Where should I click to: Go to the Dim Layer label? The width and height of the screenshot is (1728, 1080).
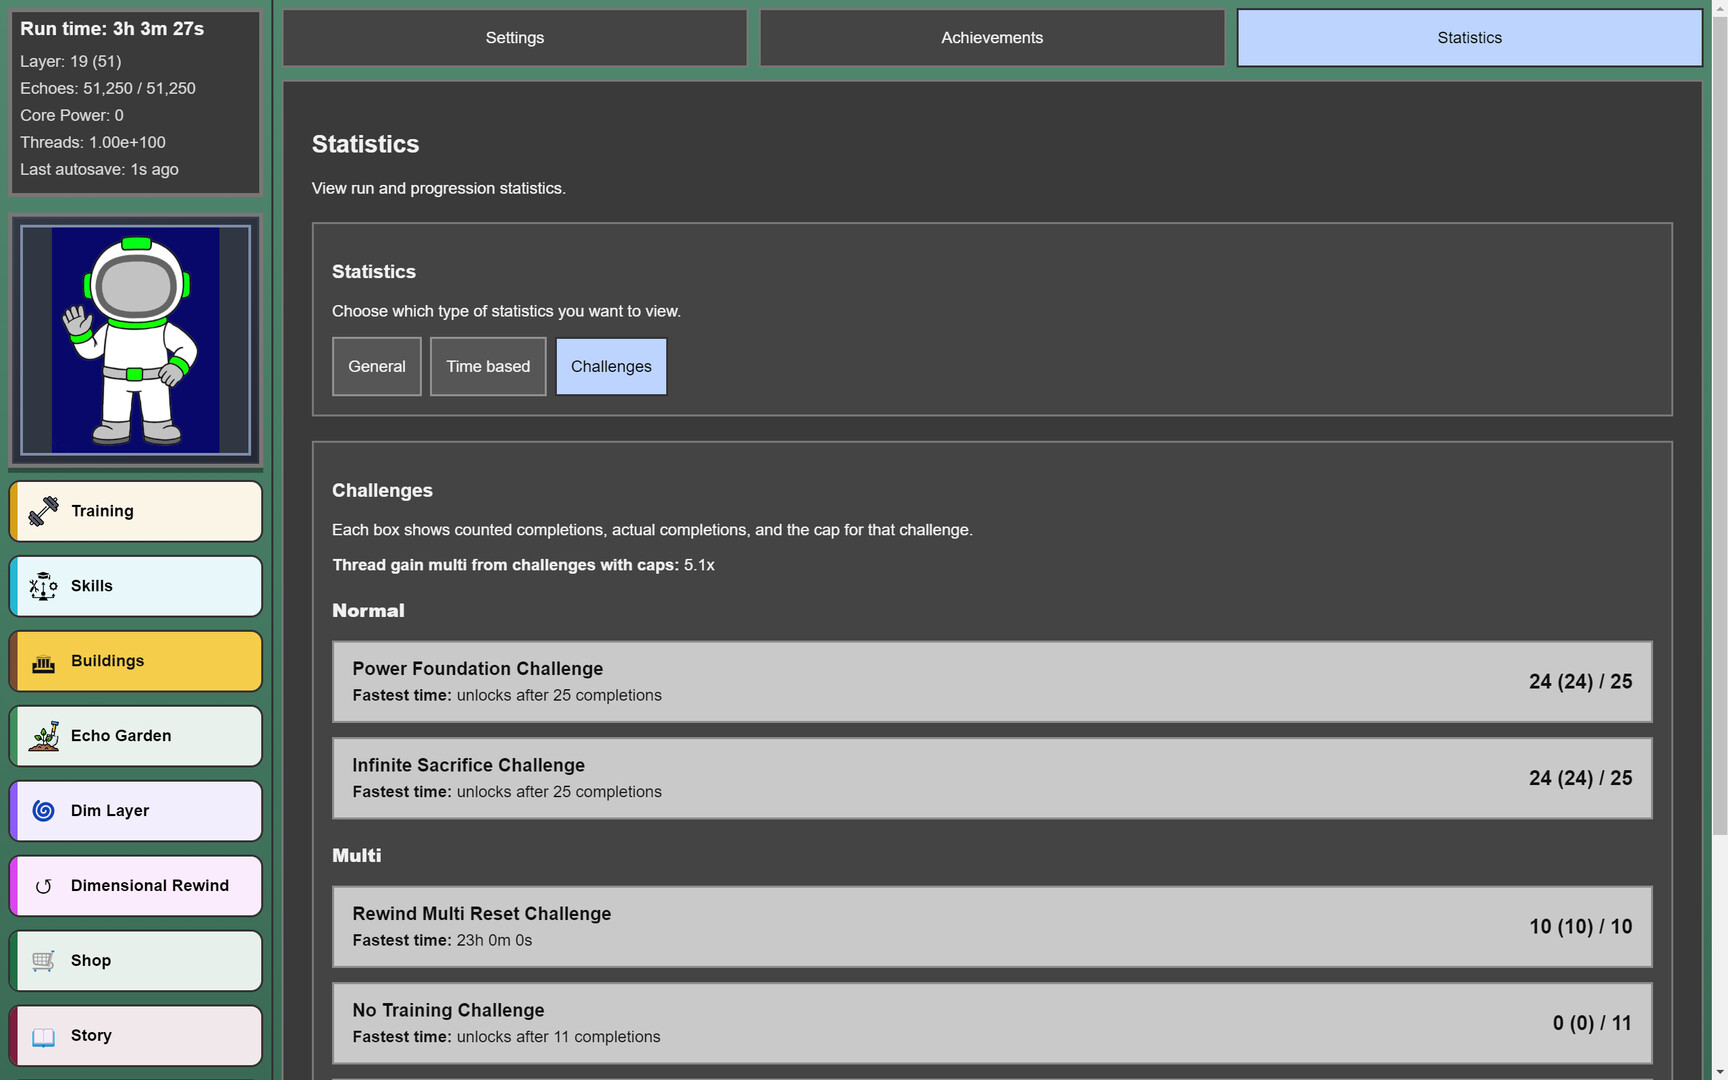tap(110, 811)
